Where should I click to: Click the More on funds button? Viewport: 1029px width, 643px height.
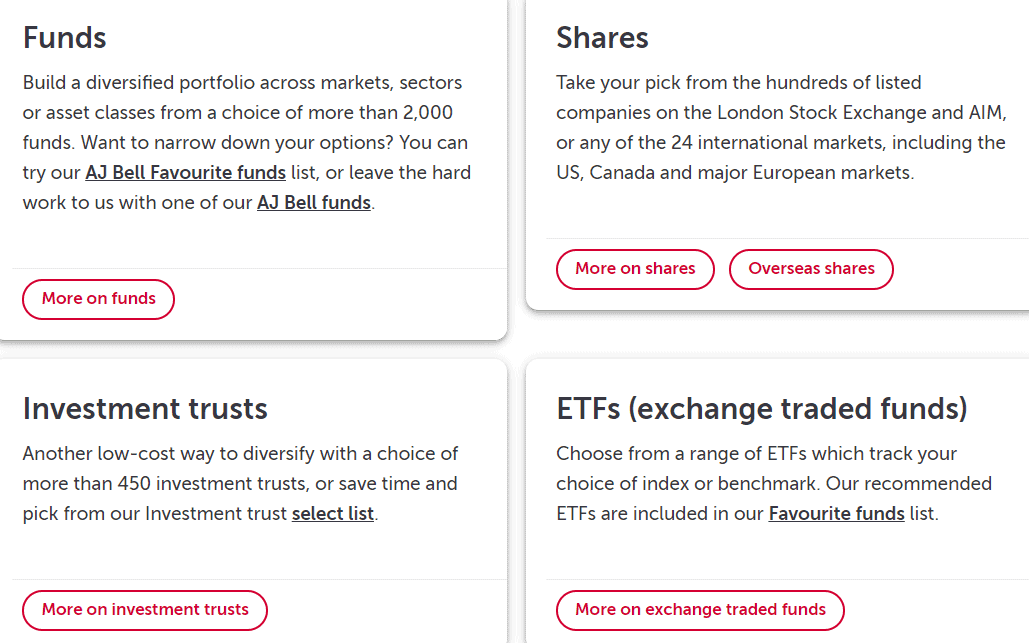point(98,299)
